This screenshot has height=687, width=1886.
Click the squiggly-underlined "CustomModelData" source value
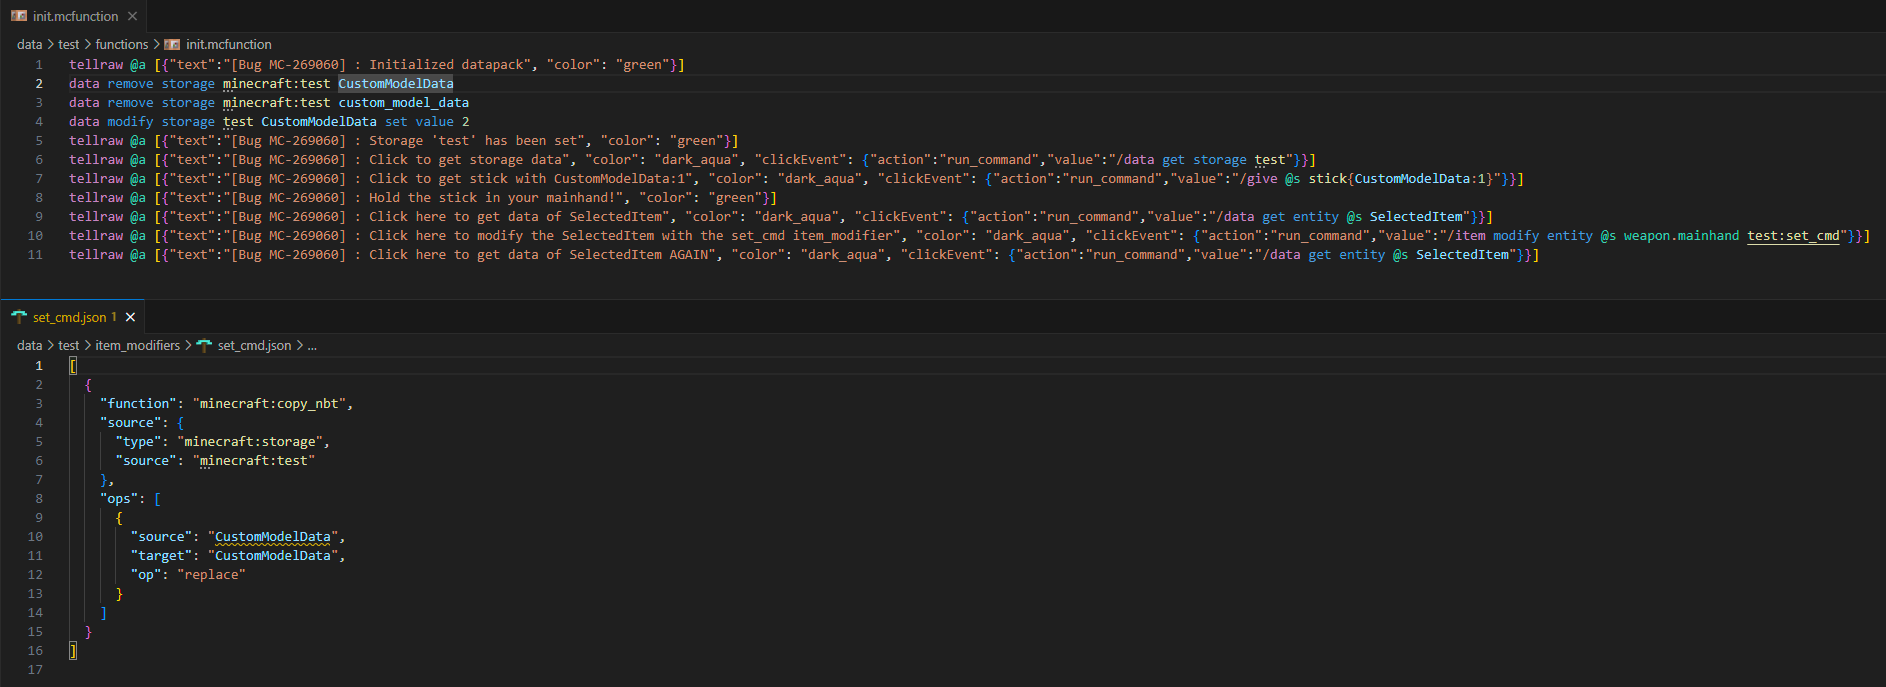[272, 537]
